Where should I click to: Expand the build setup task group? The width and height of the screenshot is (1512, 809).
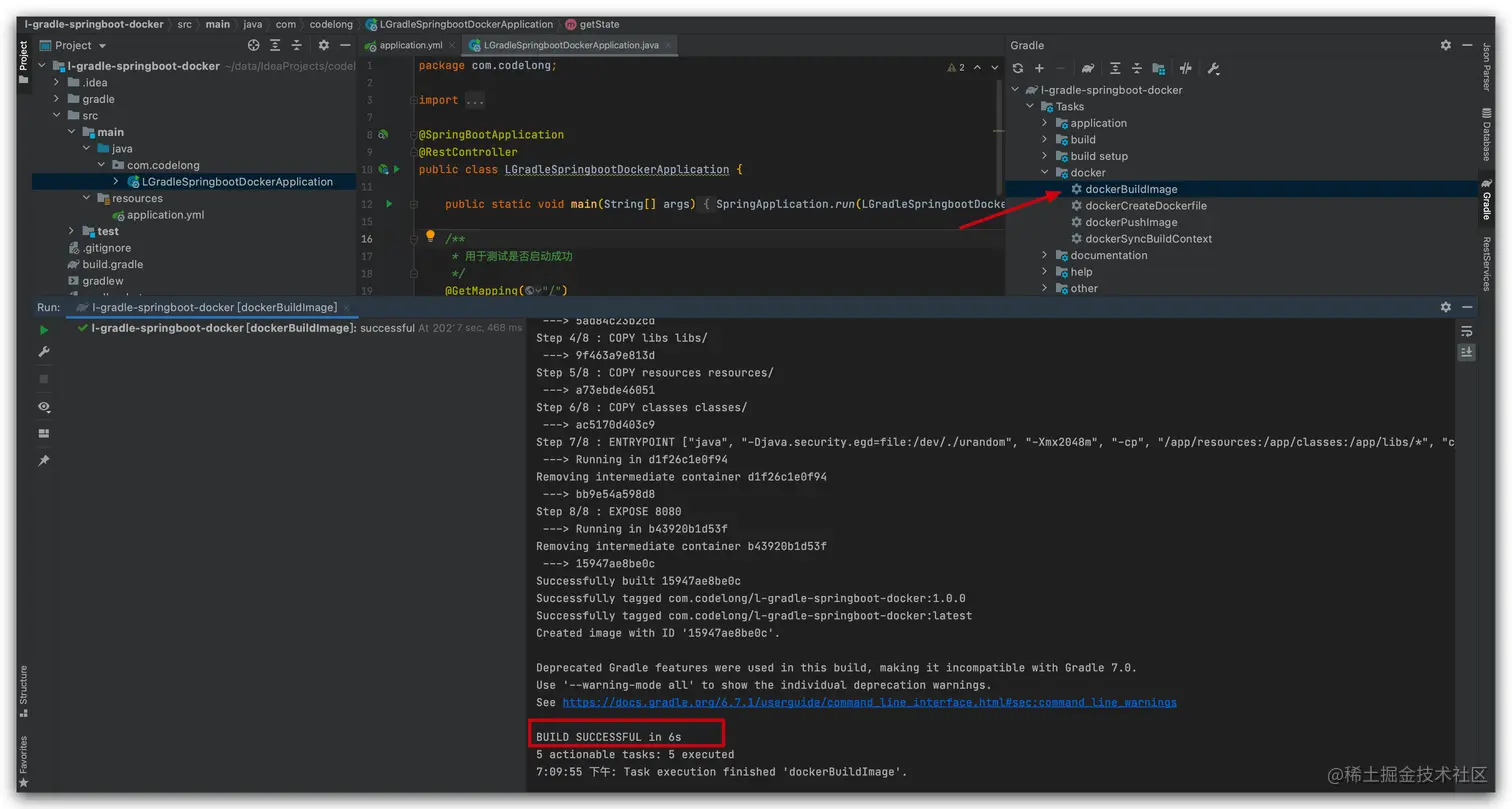1045,156
